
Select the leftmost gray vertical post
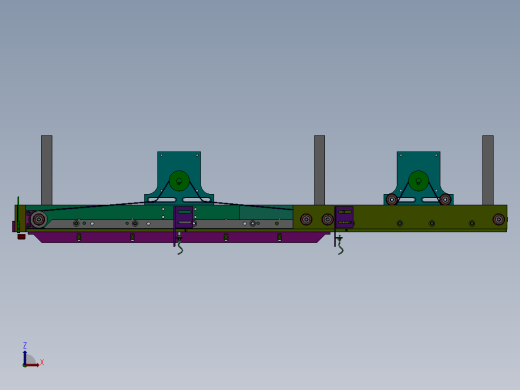tap(47, 170)
